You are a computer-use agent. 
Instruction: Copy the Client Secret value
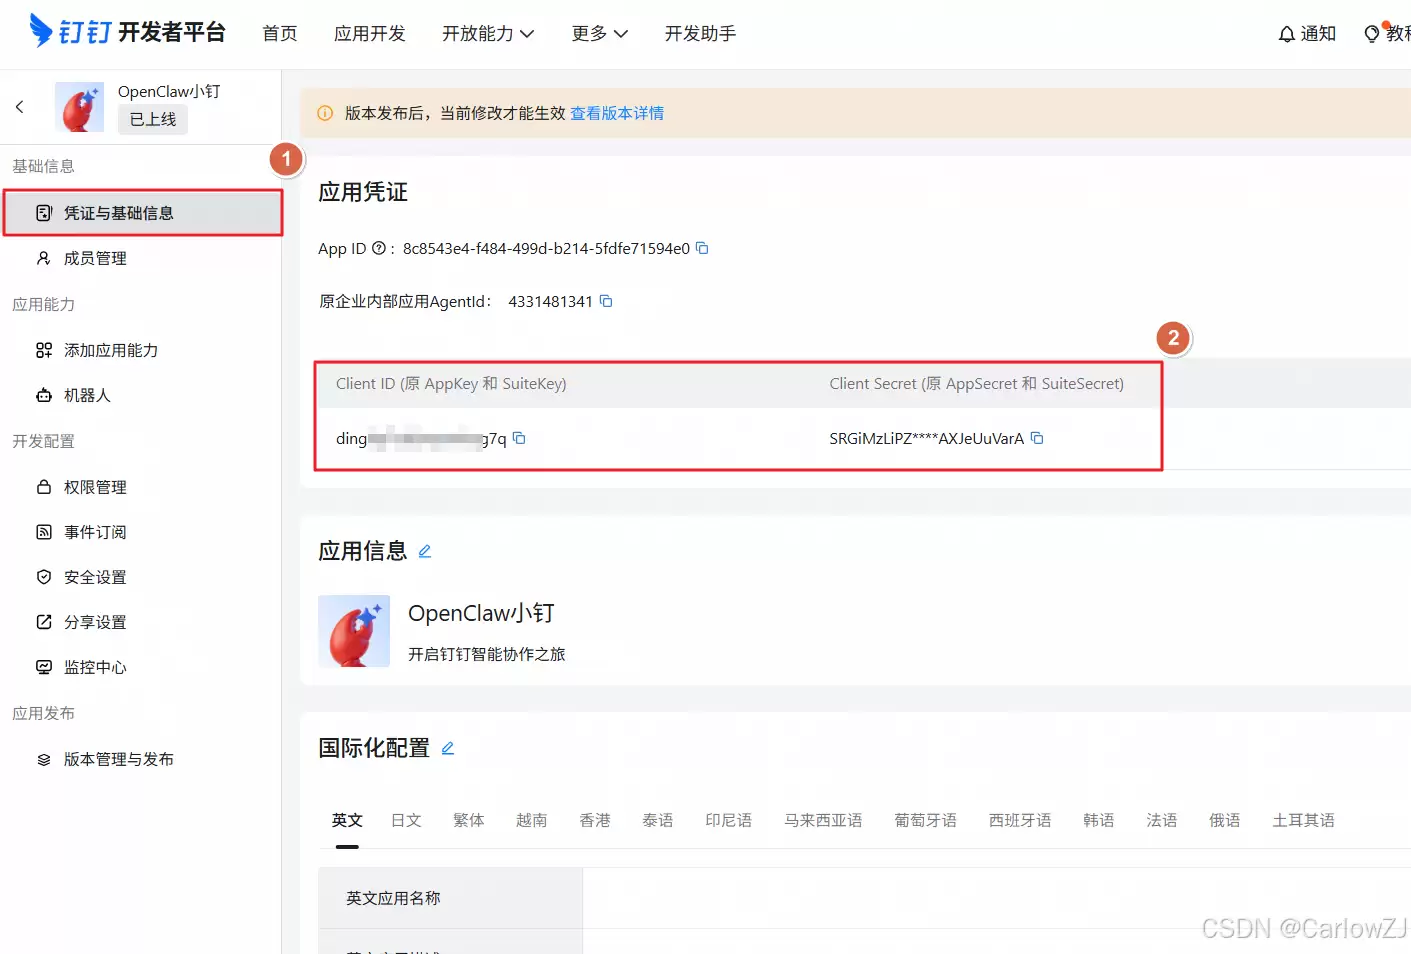tap(1037, 438)
